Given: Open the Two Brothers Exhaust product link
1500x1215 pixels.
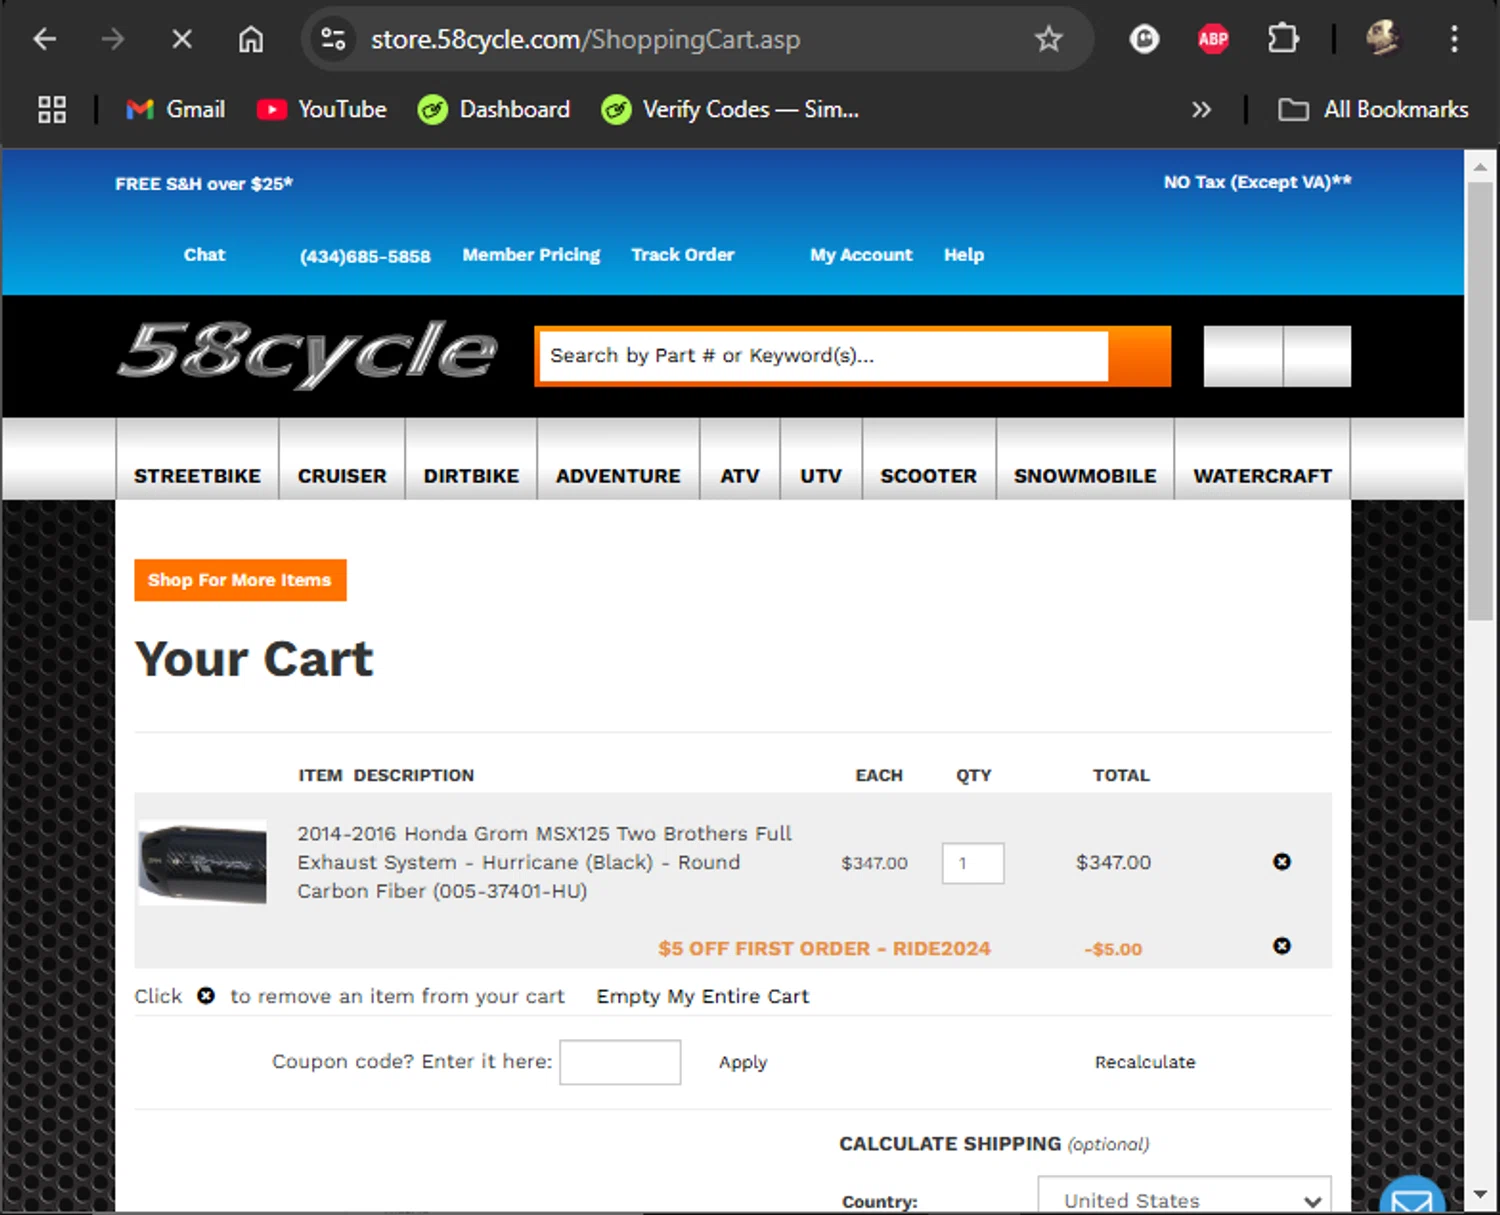Looking at the screenshot, I should 544,862.
